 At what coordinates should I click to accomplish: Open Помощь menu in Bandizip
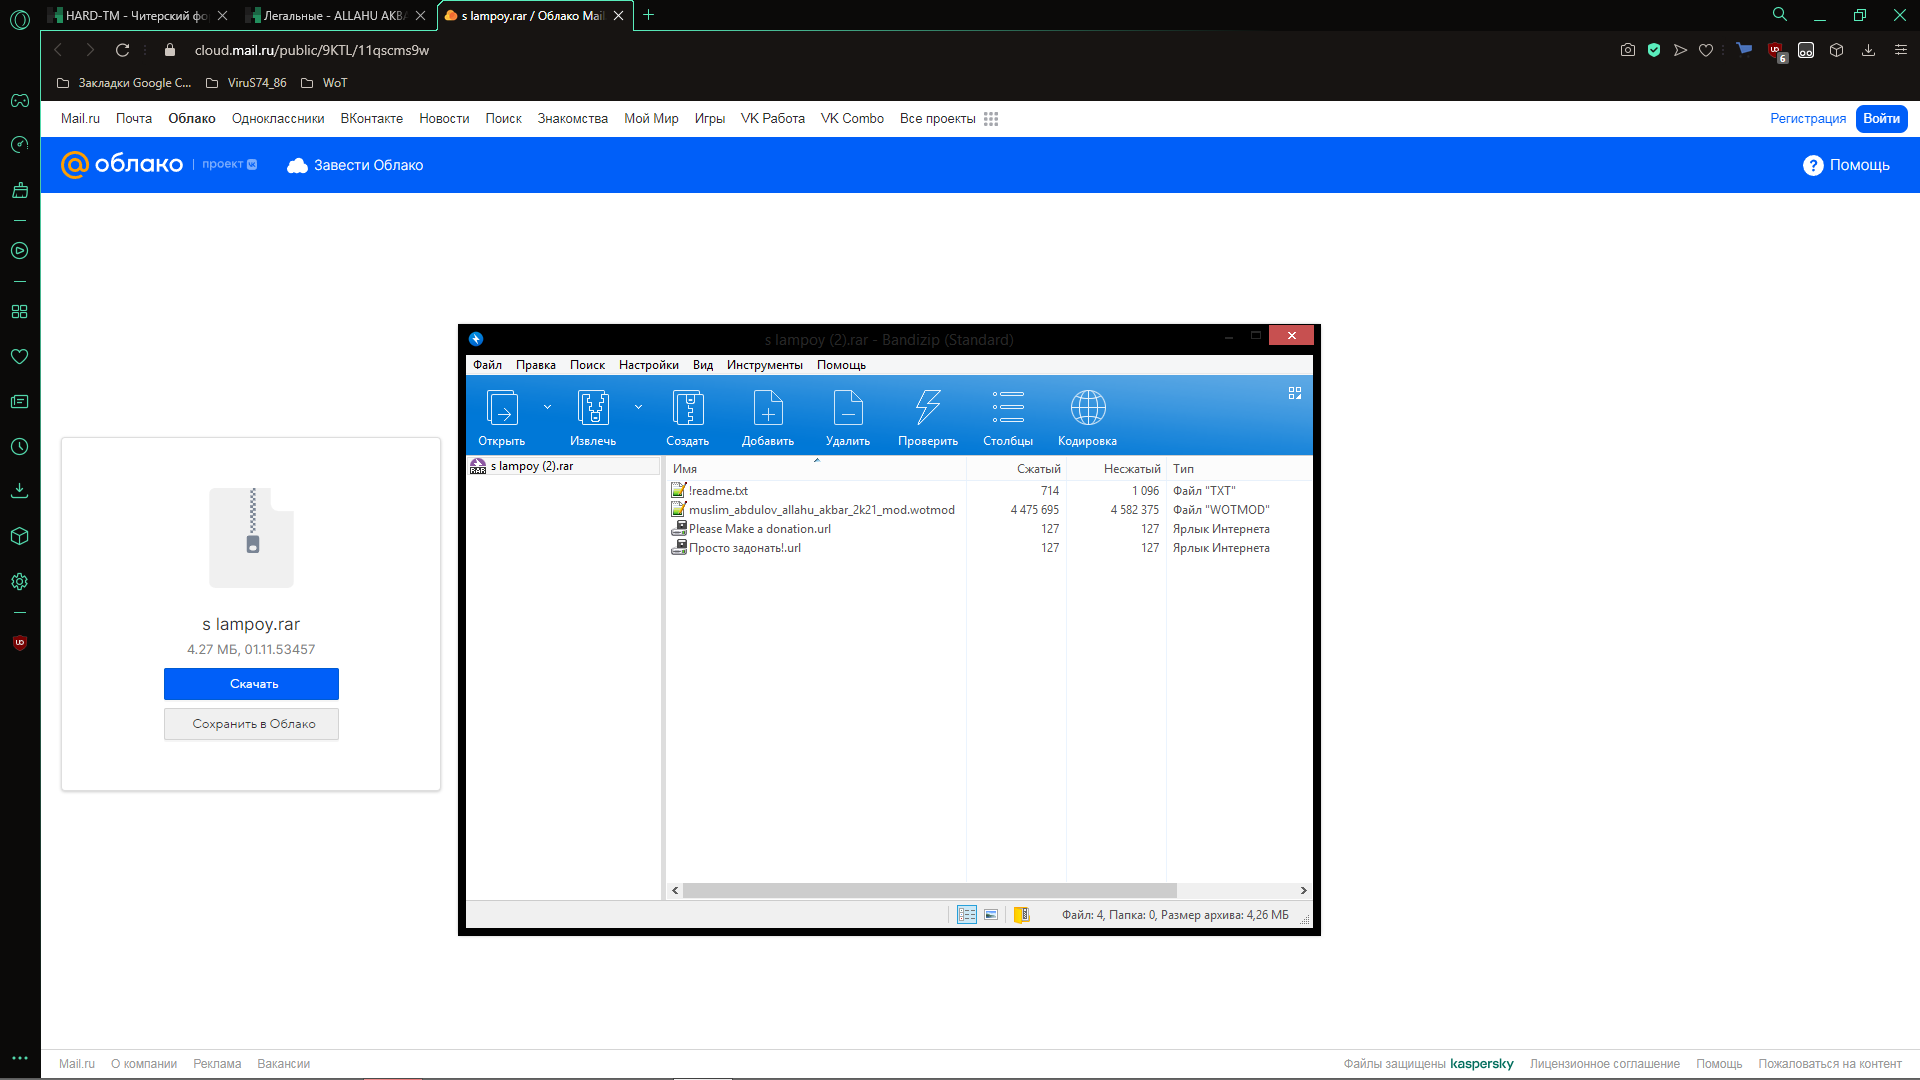(841, 365)
